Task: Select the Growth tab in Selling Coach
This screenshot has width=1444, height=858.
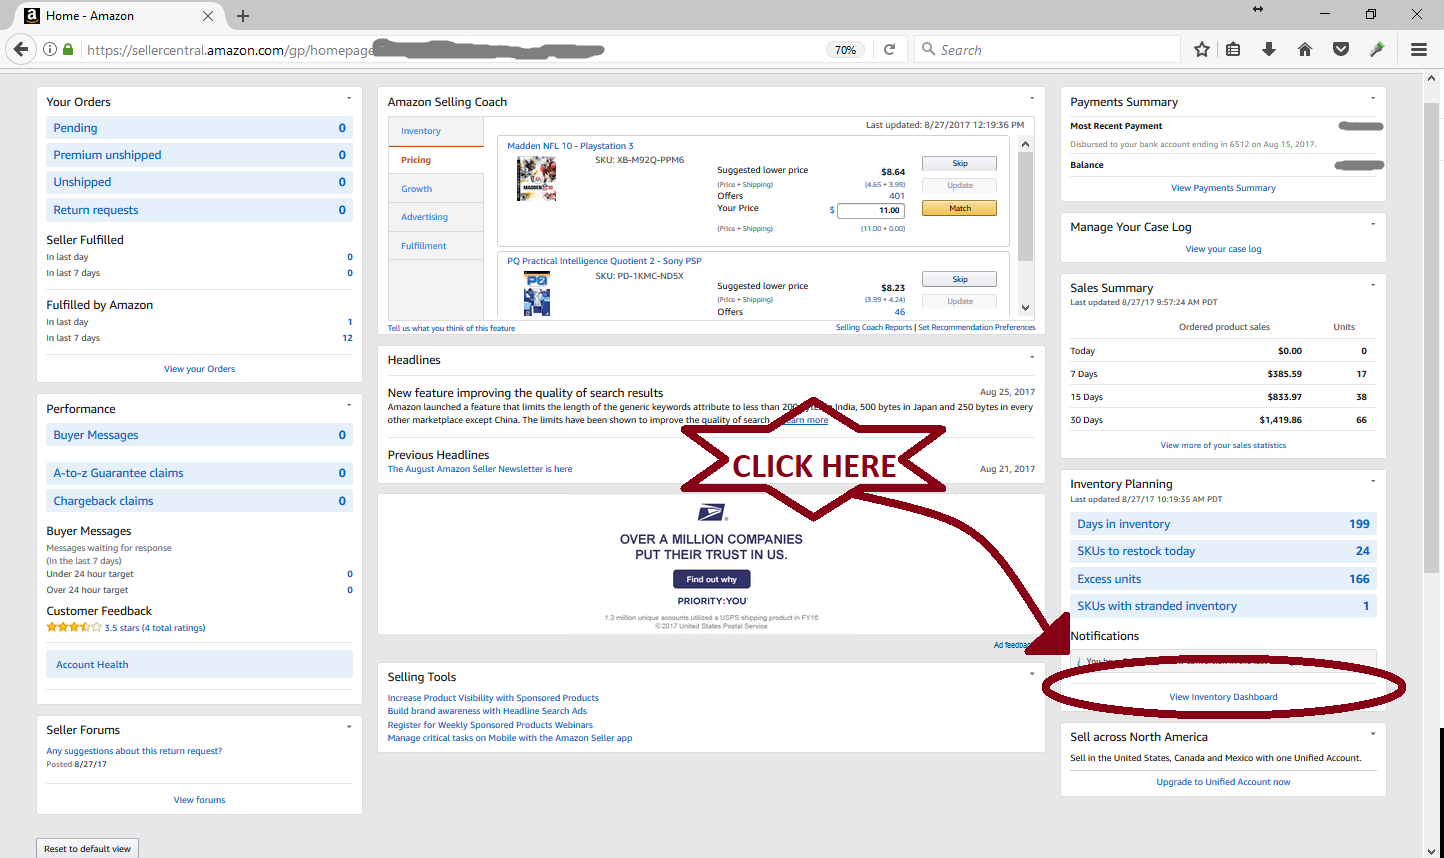Action: [436, 189]
